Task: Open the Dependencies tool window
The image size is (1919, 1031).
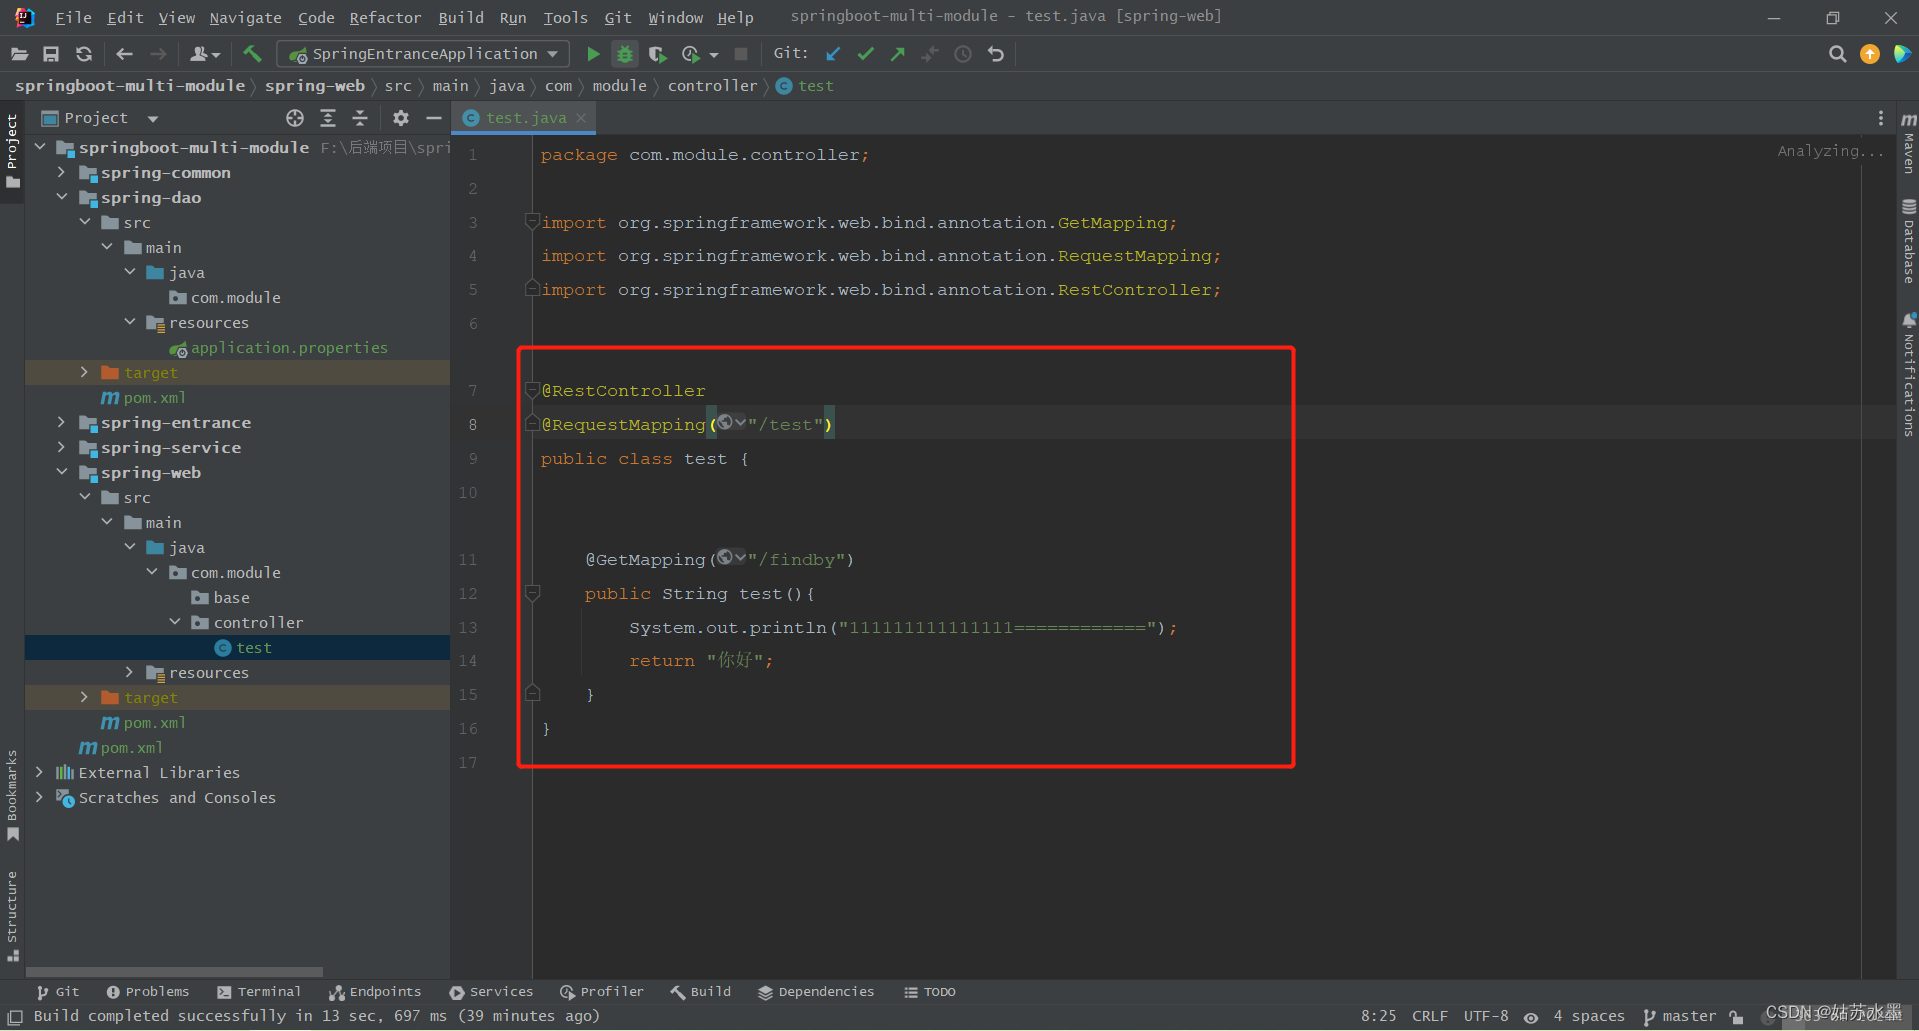Action: tap(816, 992)
